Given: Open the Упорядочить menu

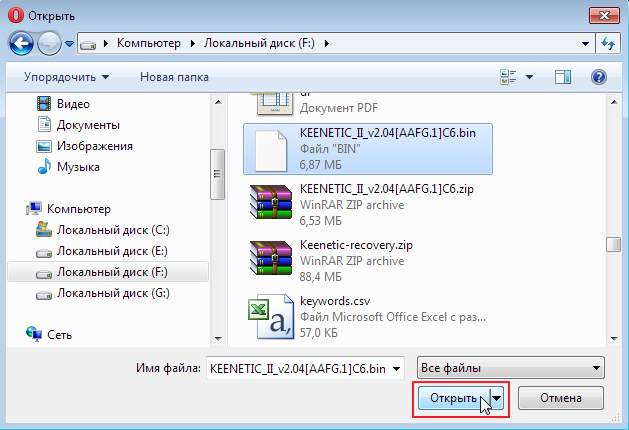Looking at the screenshot, I should pyautogui.click(x=66, y=77).
